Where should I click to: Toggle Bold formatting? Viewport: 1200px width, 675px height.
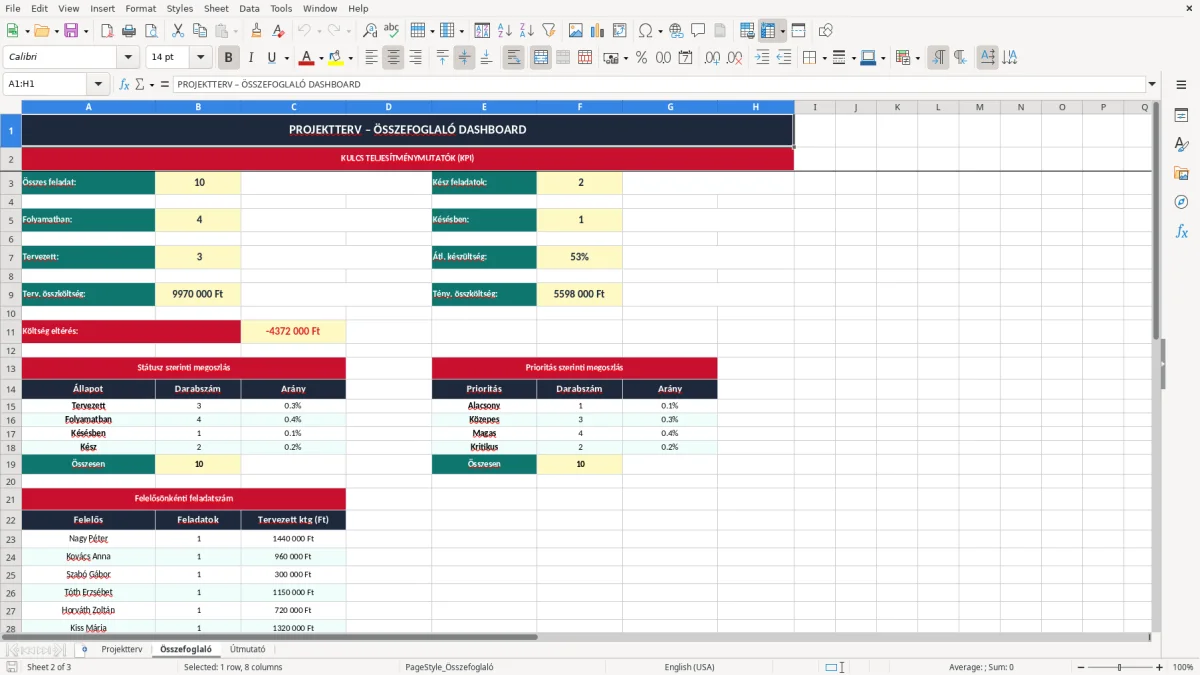pyautogui.click(x=228, y=58)
